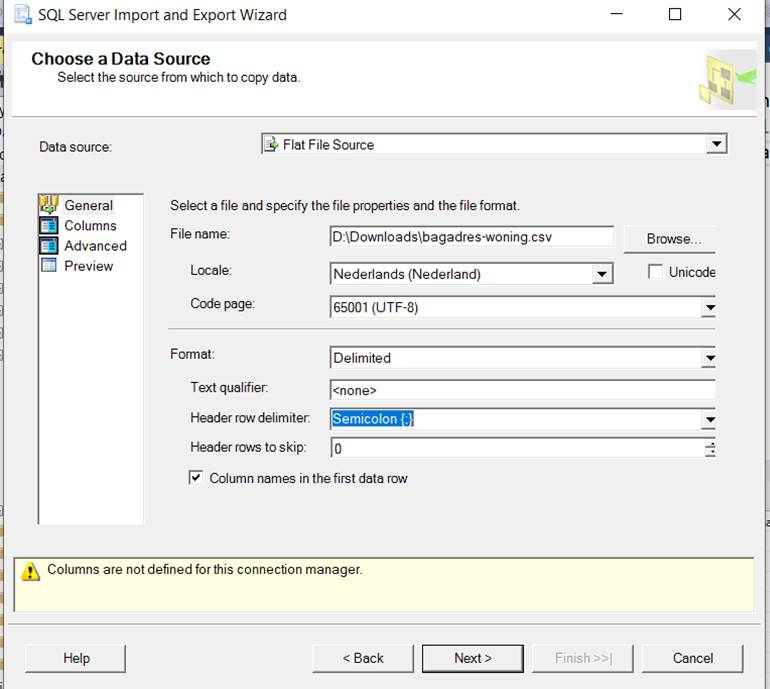
Task: Click the Flat File Source icon
Action: pos(272,144)
